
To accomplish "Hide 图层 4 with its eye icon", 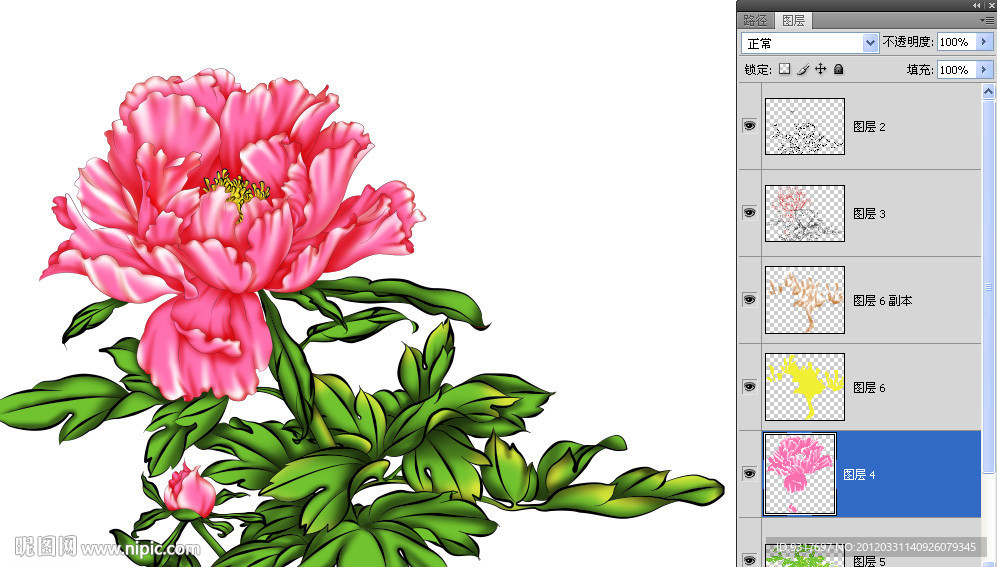I will (x=750, y=474).
